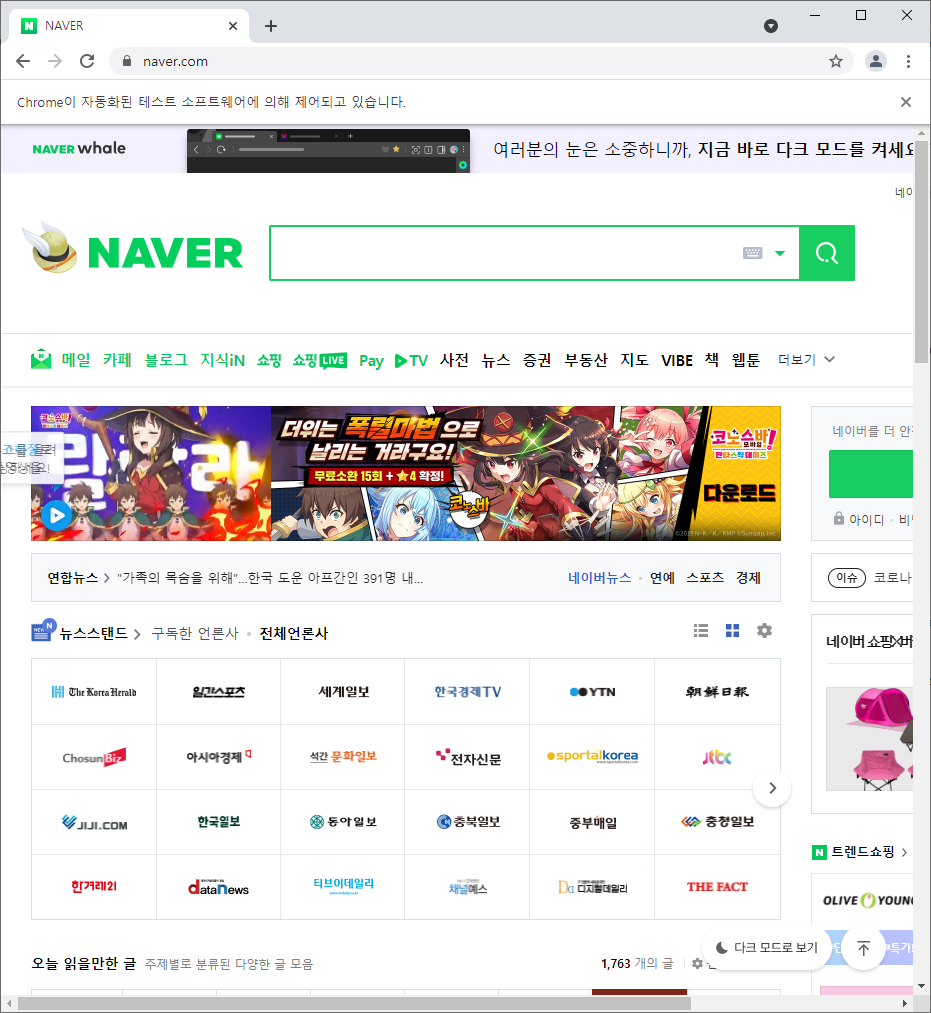The height and width of the screenshot is (1013, 931).
Task: Click 아이디 find ID link with lock
Action: (x=859, y=519)
